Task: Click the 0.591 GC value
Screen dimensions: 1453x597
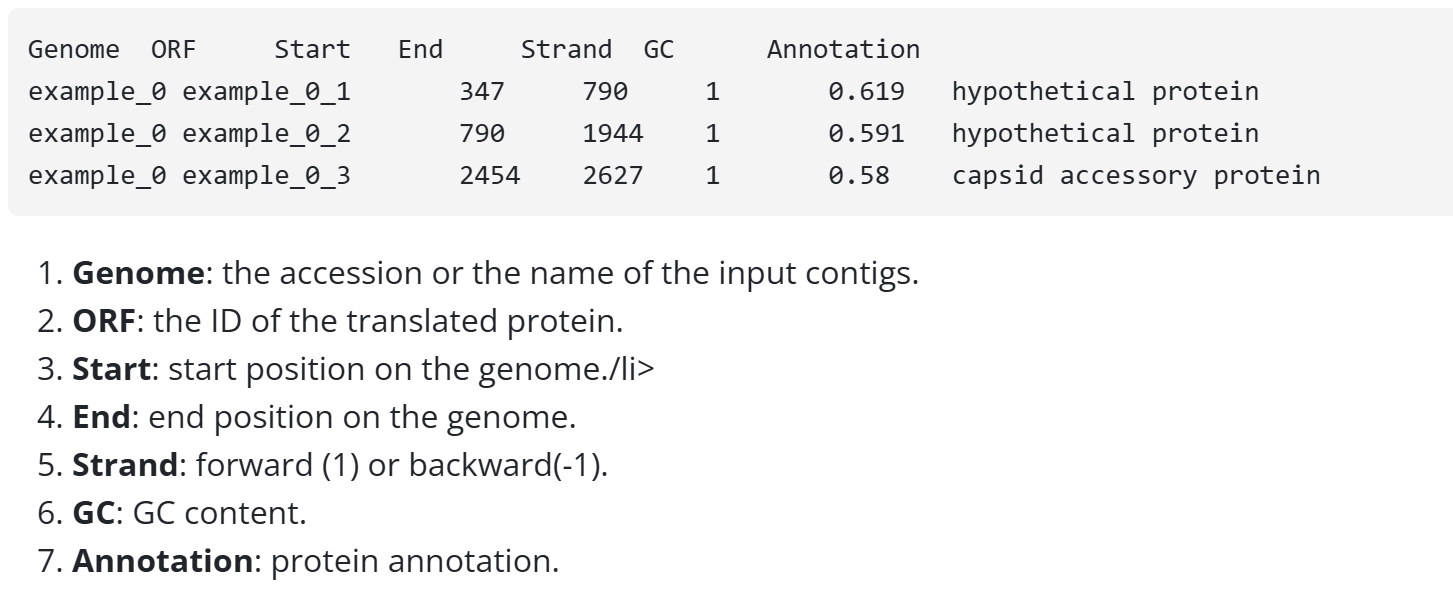Action: pyautogui.click(x=866, y=134)
